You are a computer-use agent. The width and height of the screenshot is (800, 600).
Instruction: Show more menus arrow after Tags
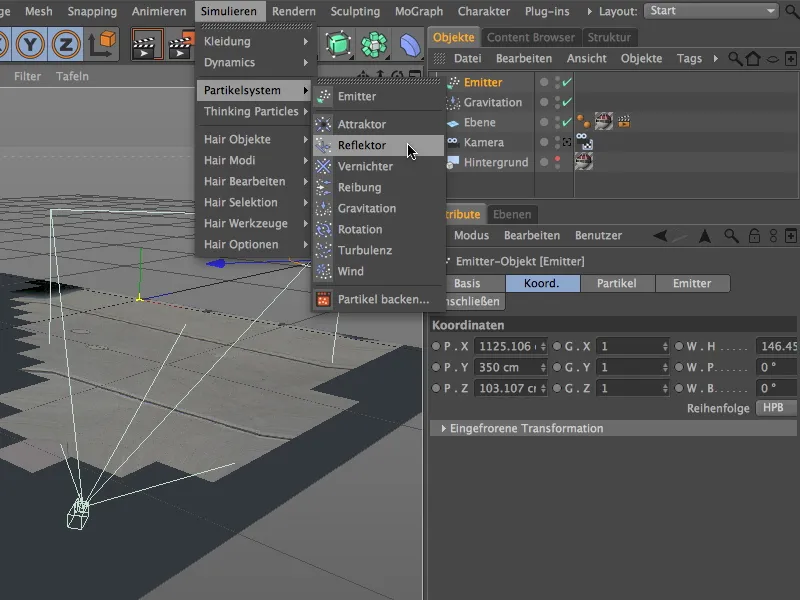715,59
